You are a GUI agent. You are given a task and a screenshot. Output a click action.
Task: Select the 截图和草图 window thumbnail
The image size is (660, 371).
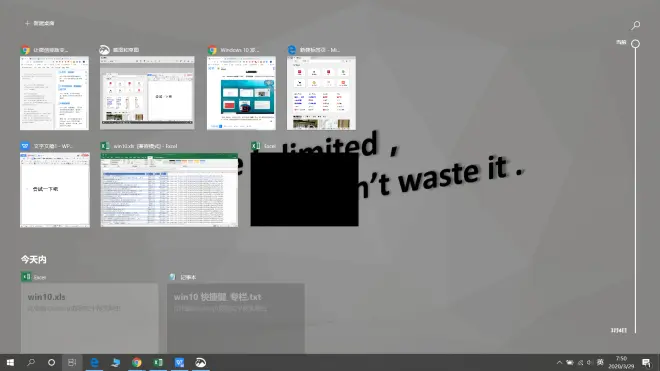[x=147, y=93]
